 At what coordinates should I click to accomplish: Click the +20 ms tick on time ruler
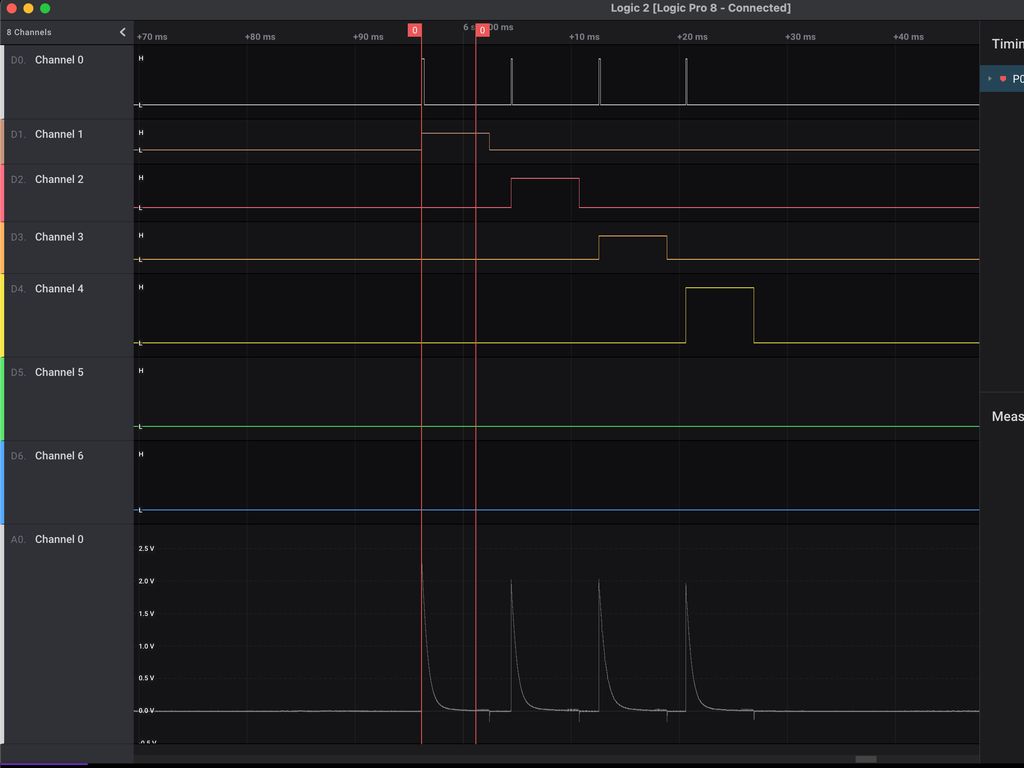(x=692, y=37)
